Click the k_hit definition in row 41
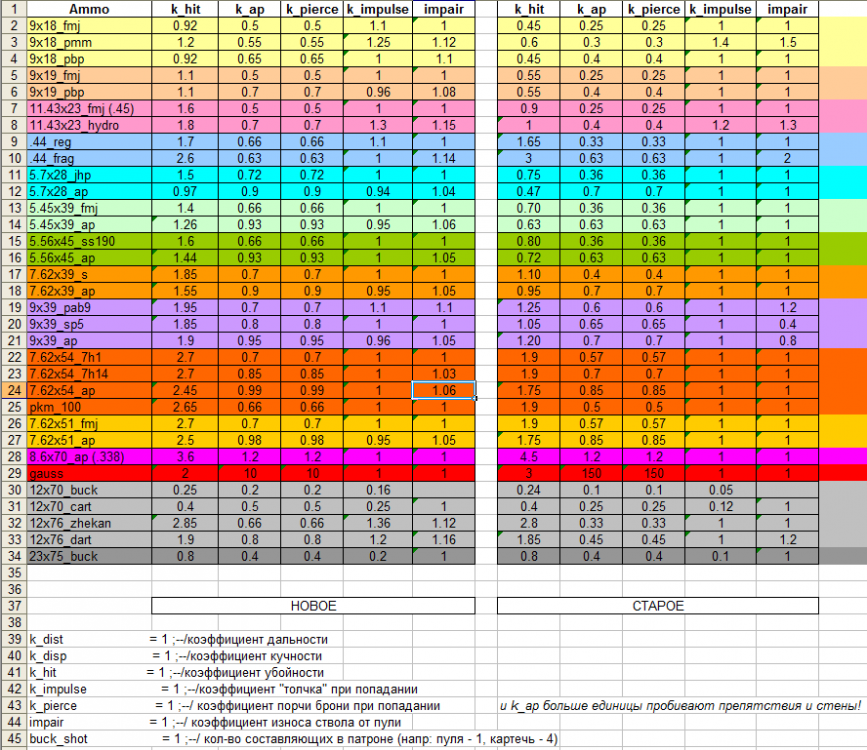 [x=176, y=673]
